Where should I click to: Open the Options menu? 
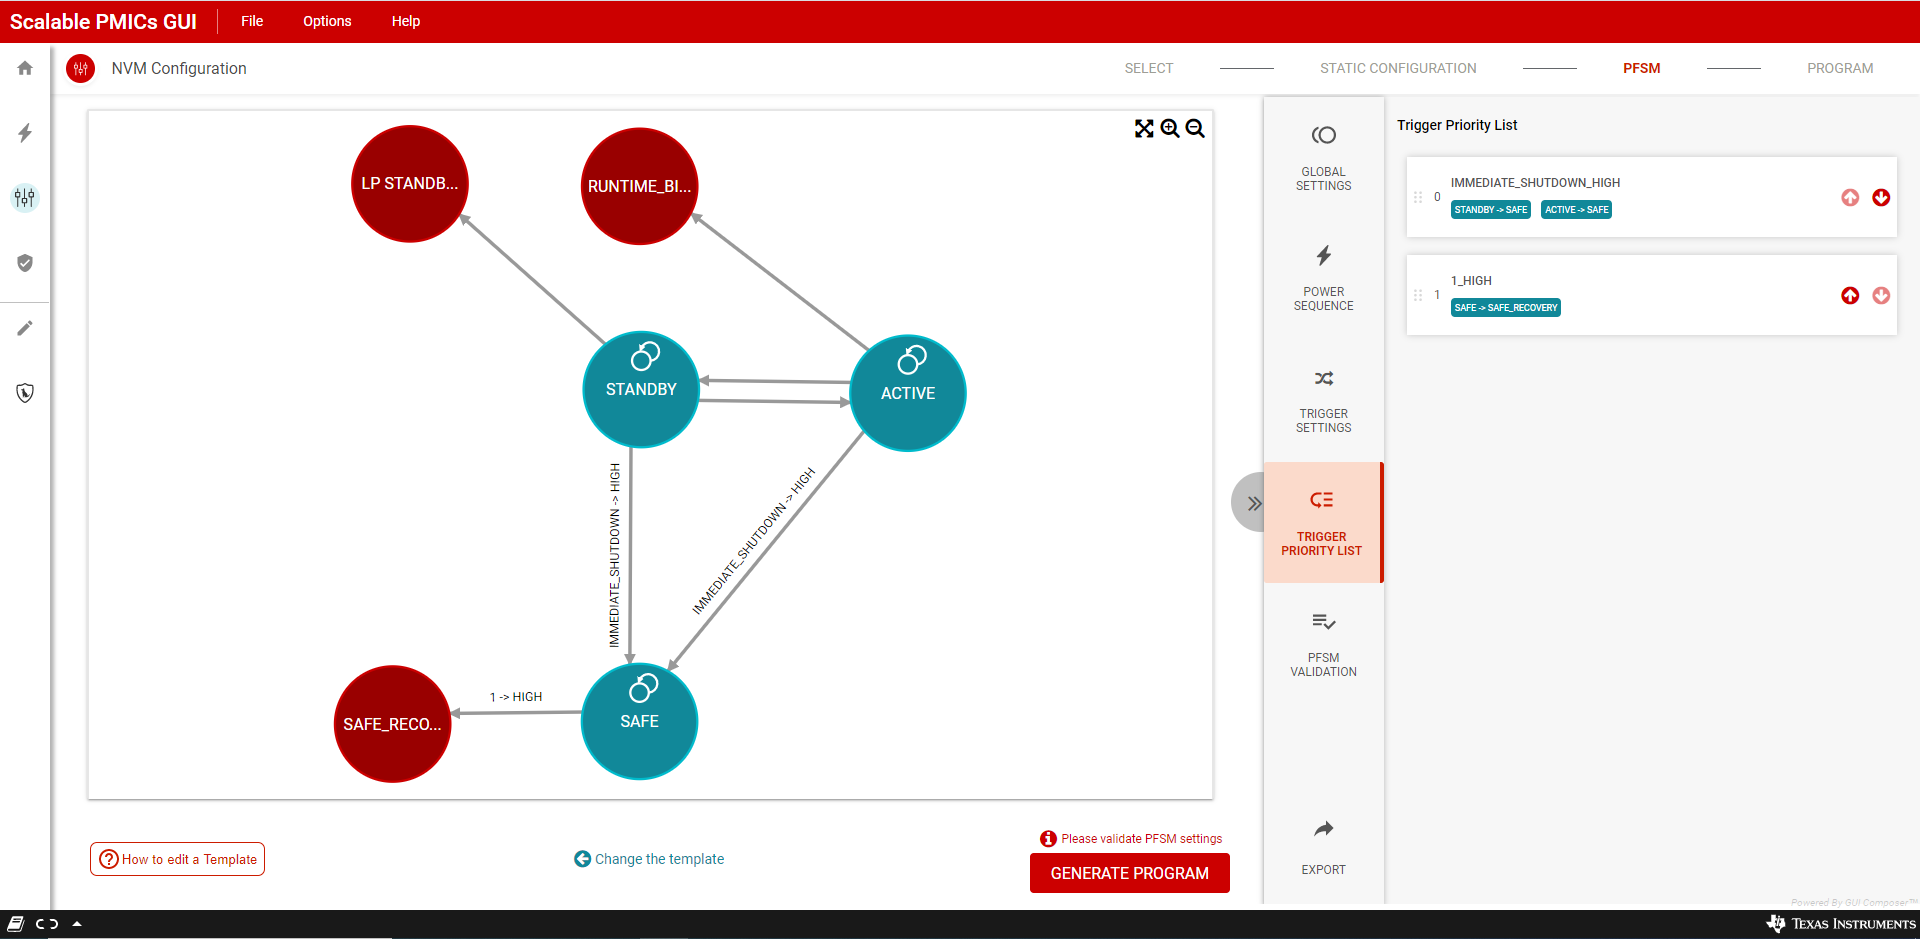327,21
